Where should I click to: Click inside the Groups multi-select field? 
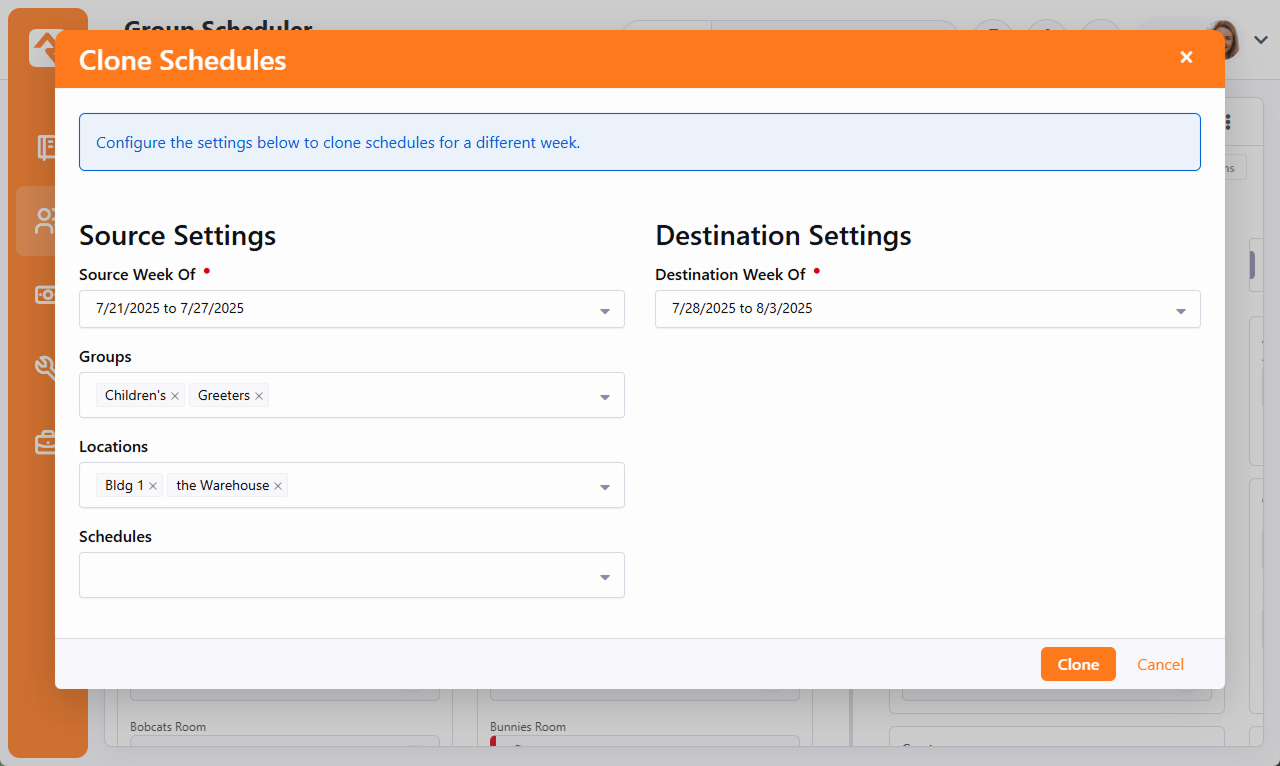(x=430, y=396)
